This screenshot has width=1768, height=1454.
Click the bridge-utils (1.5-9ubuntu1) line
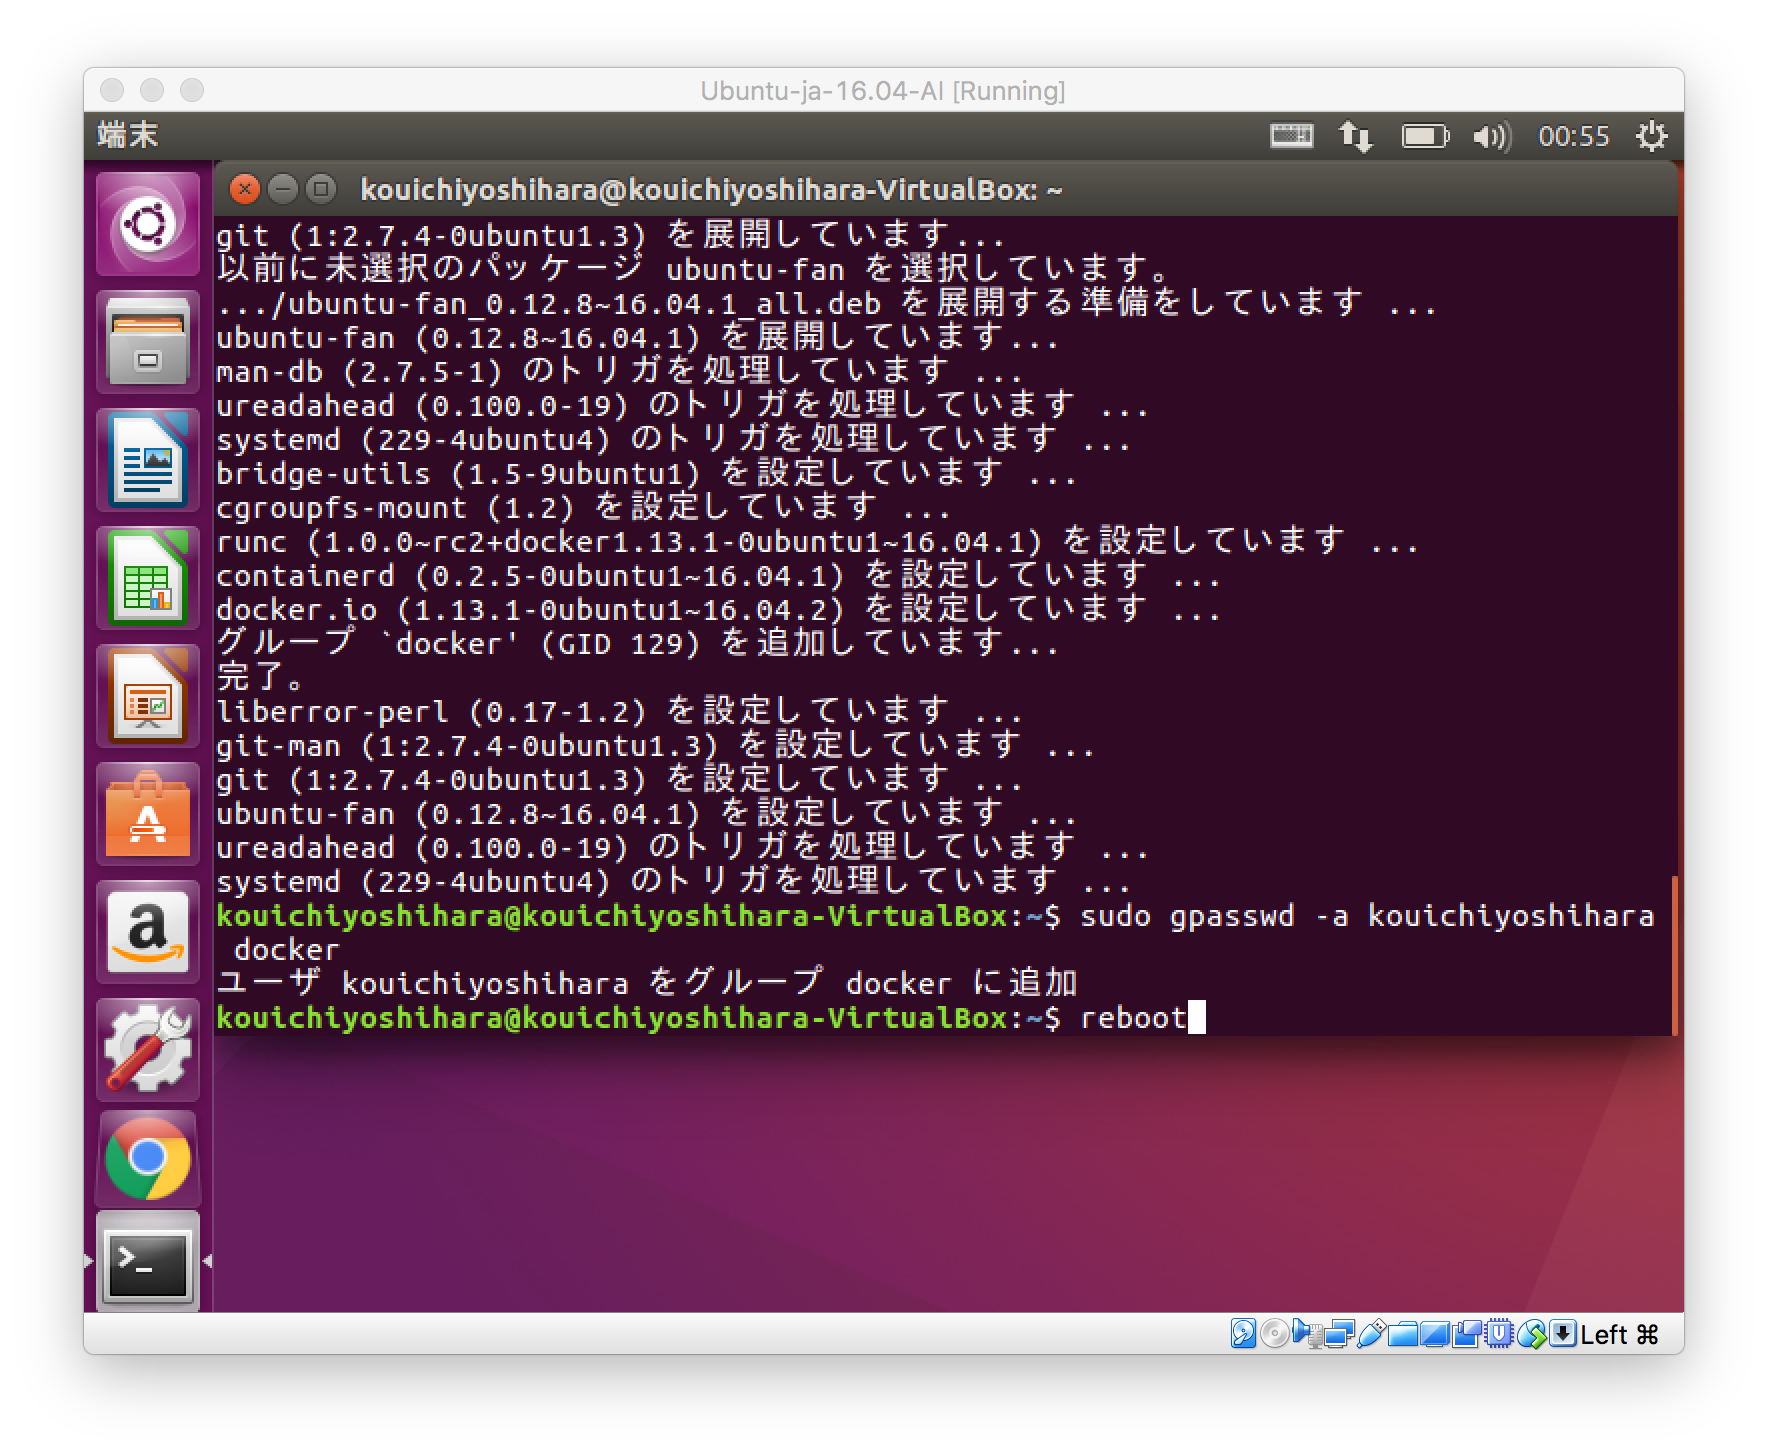[x=646, y=473]
